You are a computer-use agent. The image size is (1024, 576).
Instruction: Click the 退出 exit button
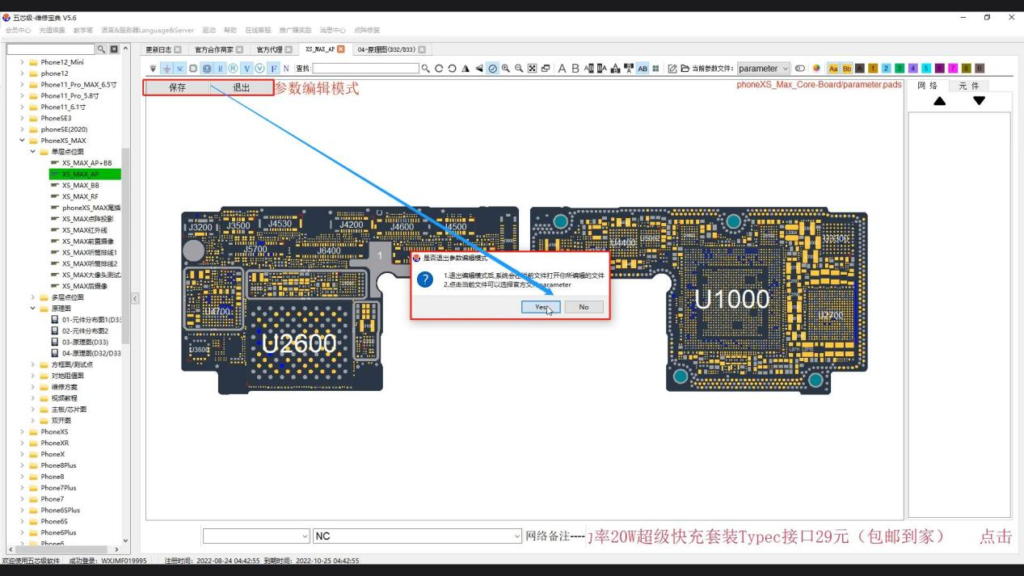coord(241,88)
